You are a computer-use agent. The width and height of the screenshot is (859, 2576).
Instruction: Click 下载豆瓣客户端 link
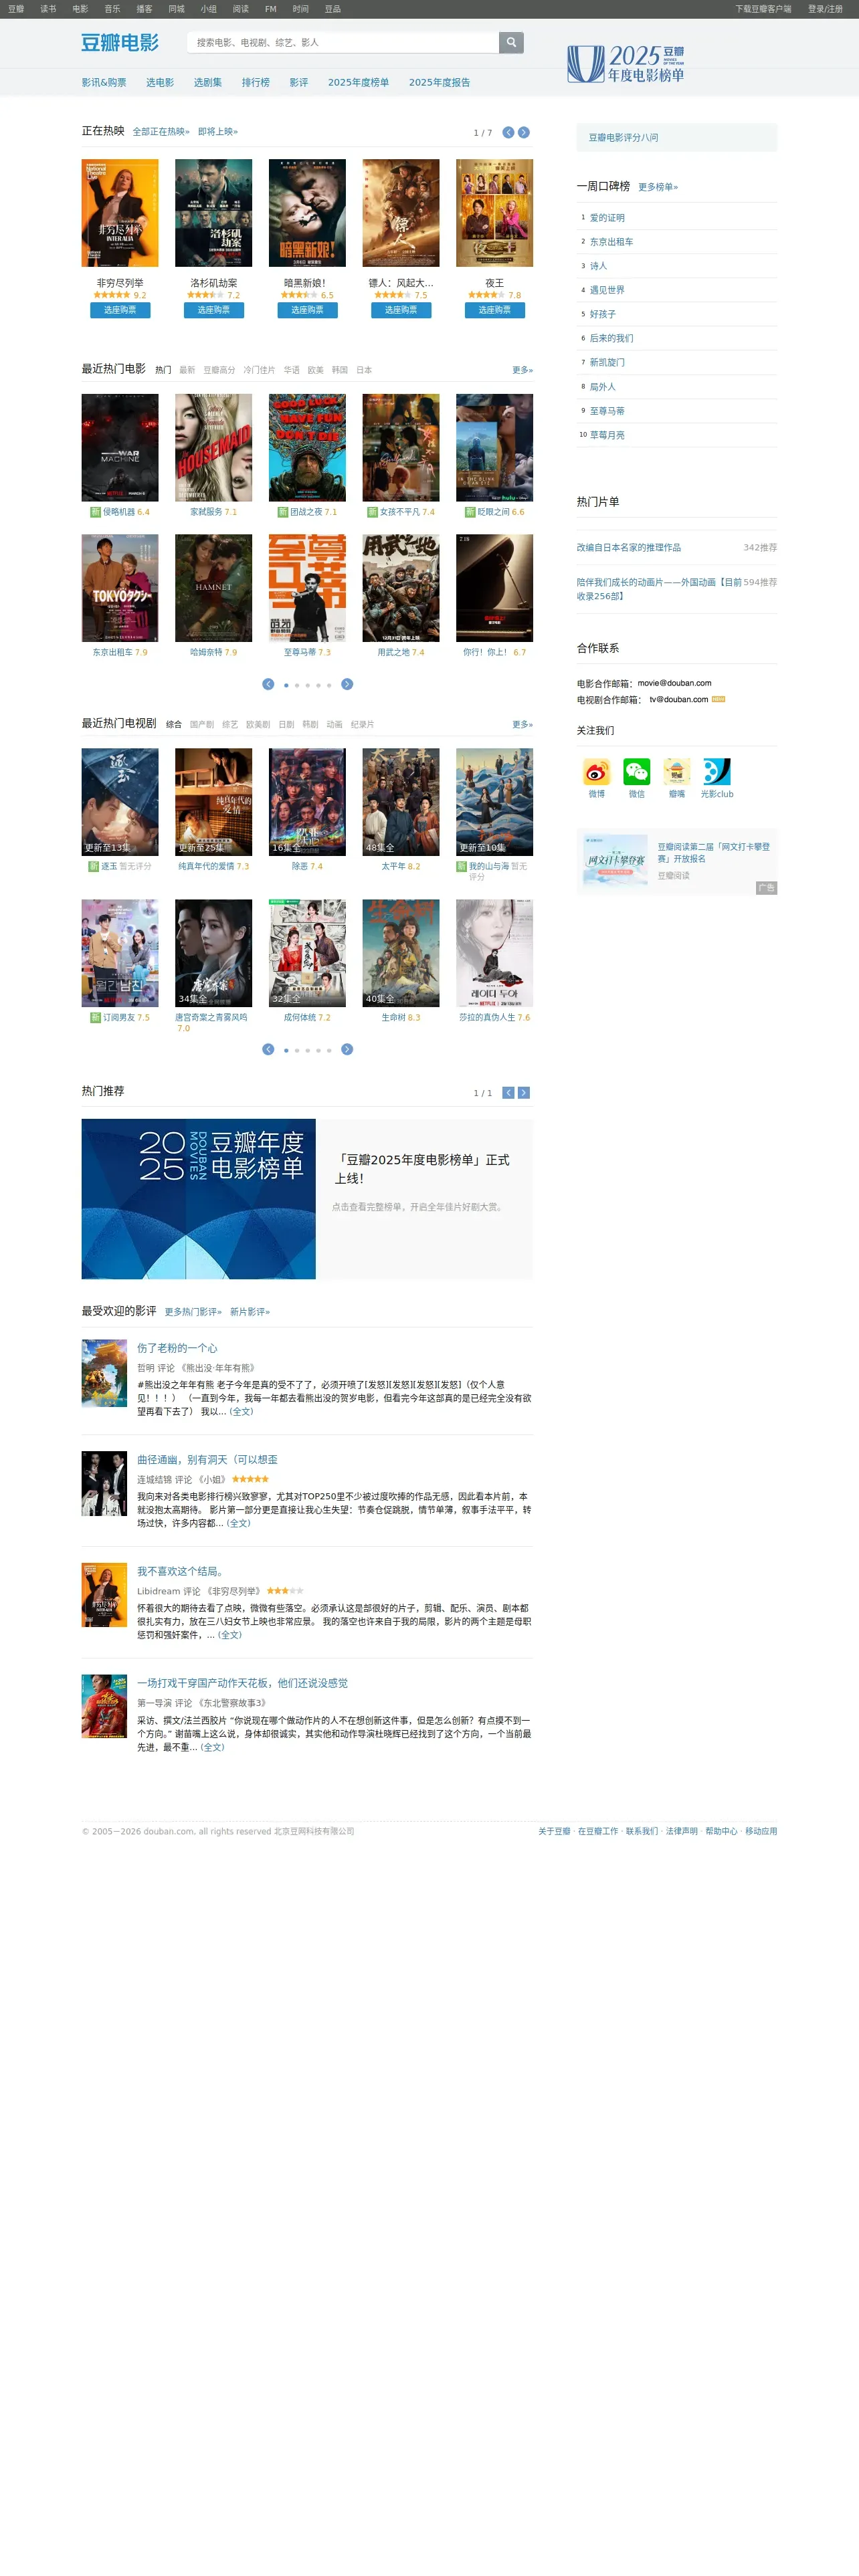pyautogui.click(x=763, y=9)
